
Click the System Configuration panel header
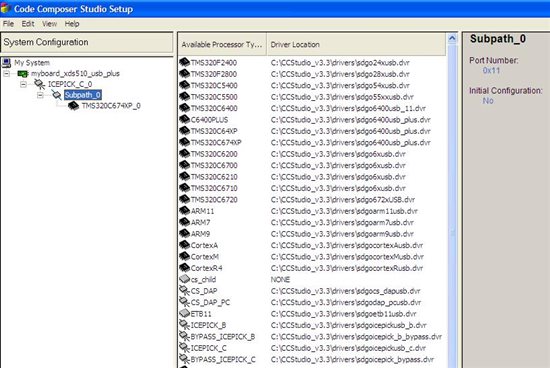(x=87, y=42)
